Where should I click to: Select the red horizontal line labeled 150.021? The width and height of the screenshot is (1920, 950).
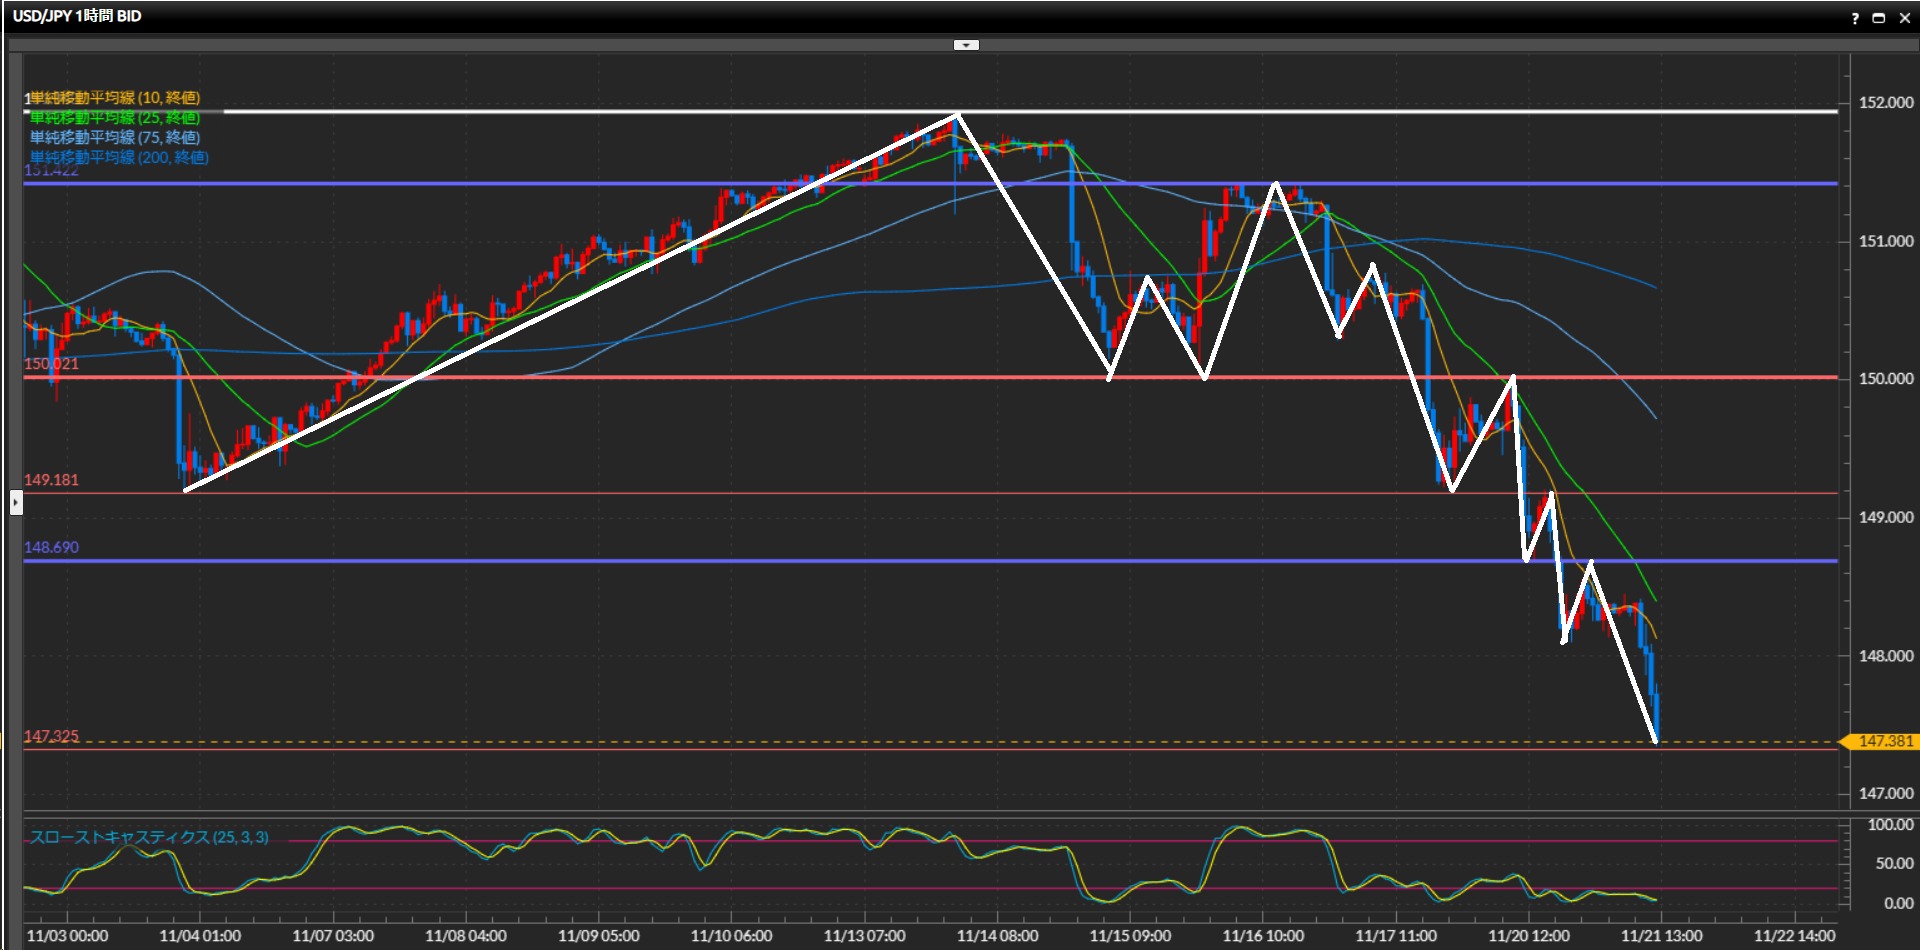51,364
